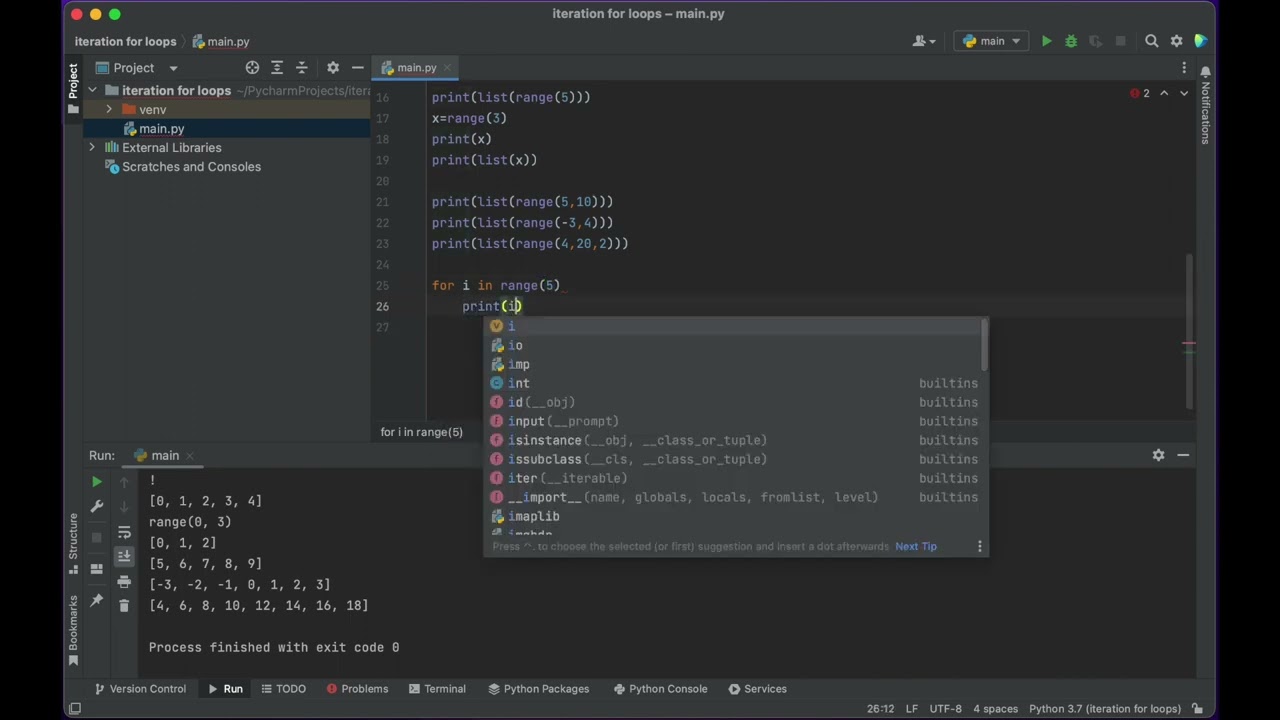This screenshot has height=720, width=1280.
Task: Open Python Console tool window
Action: click(x=660, y=689)
